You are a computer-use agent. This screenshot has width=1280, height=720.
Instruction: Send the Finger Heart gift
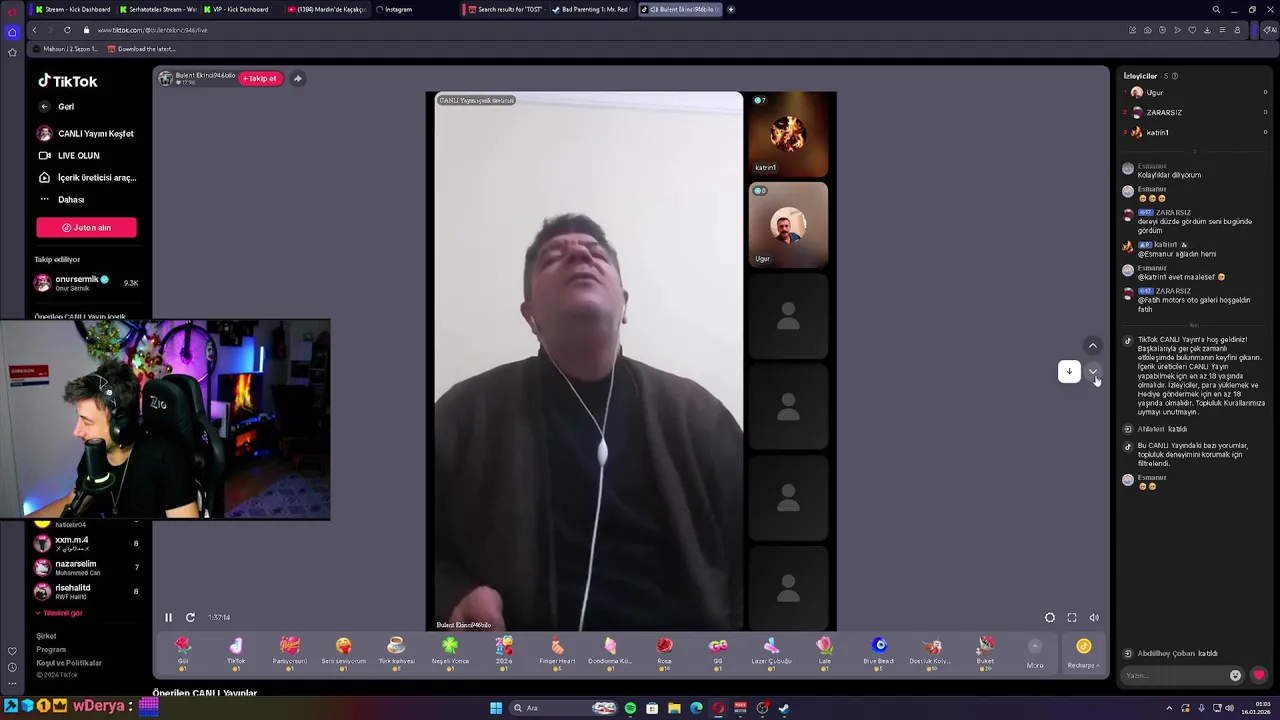pos(557,652)
